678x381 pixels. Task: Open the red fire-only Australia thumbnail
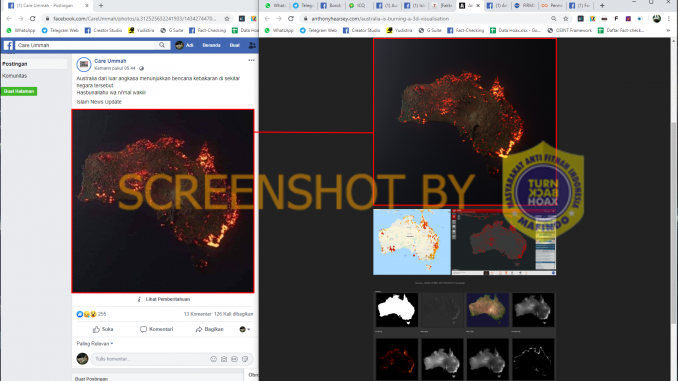pos(397,359)
